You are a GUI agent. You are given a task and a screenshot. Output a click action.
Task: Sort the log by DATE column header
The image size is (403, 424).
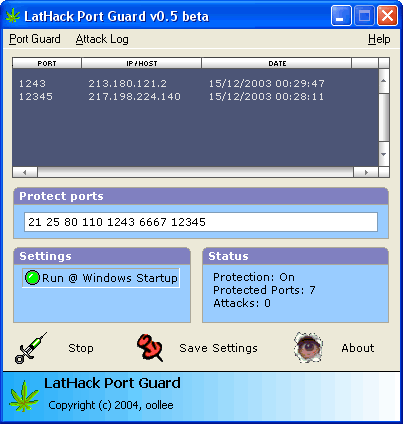coord(277,63)
